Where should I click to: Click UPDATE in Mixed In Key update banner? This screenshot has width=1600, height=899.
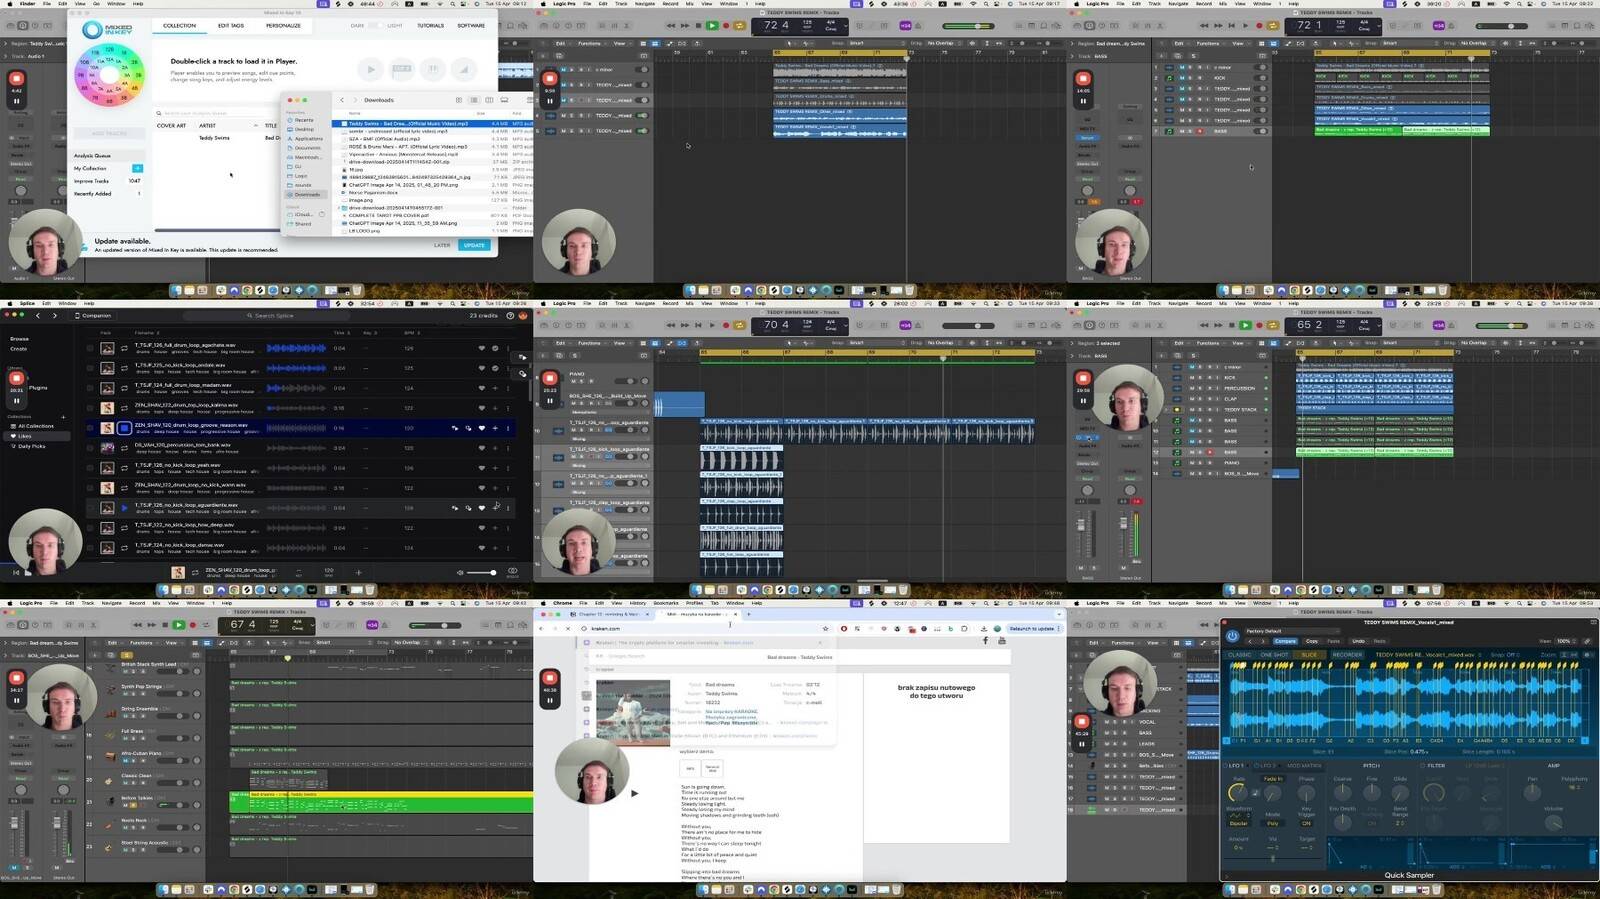pyautogui.click(x=474, y=245)
